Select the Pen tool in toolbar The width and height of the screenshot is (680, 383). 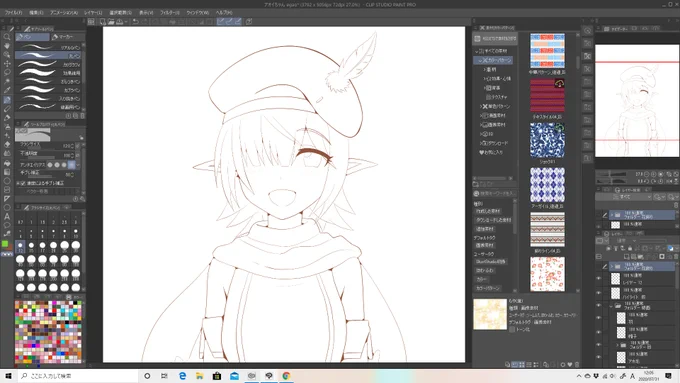point(7,99)
